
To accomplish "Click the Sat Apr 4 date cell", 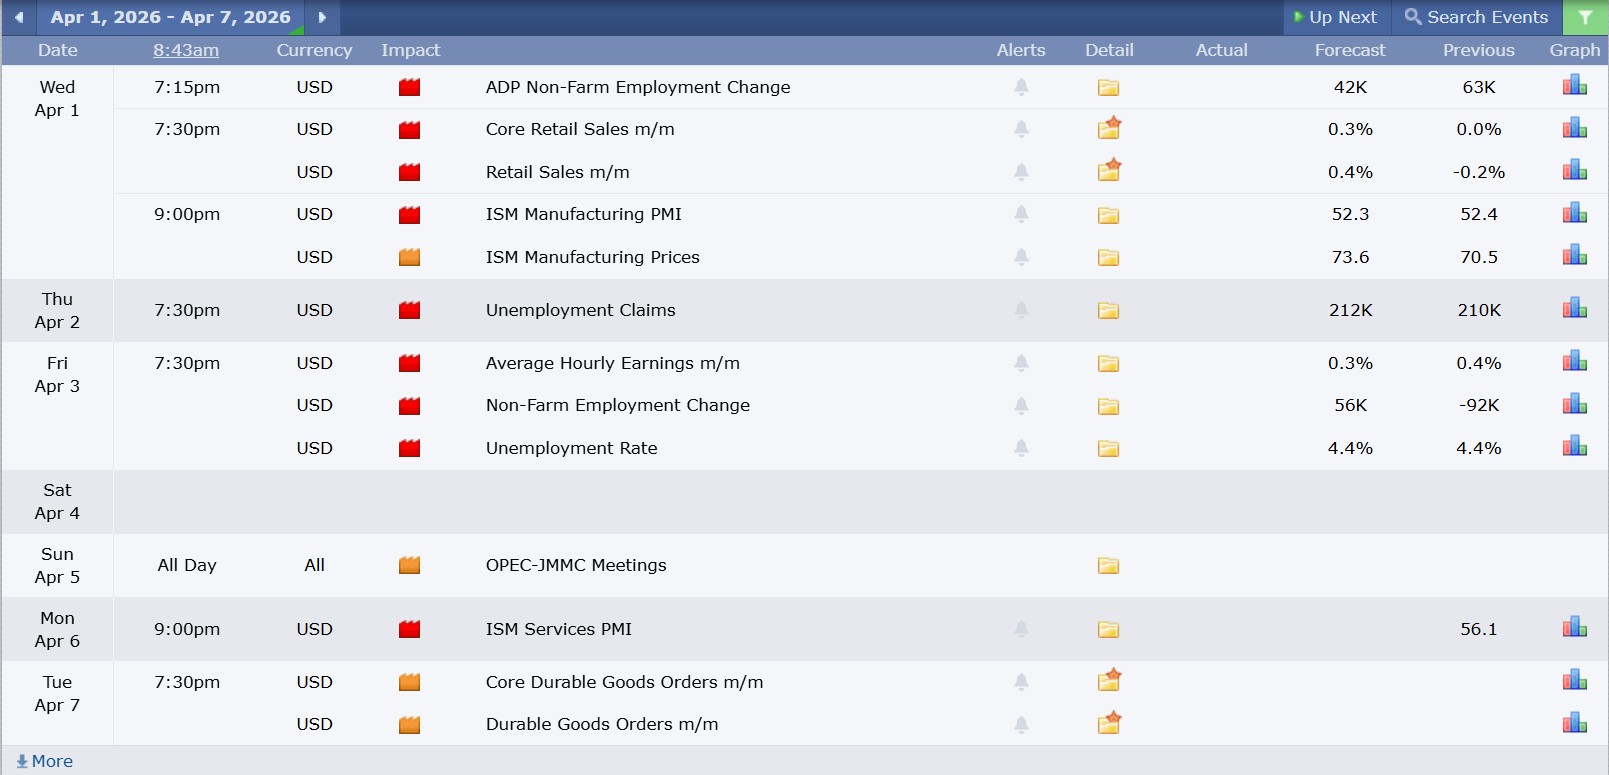I will pos(58,502).
